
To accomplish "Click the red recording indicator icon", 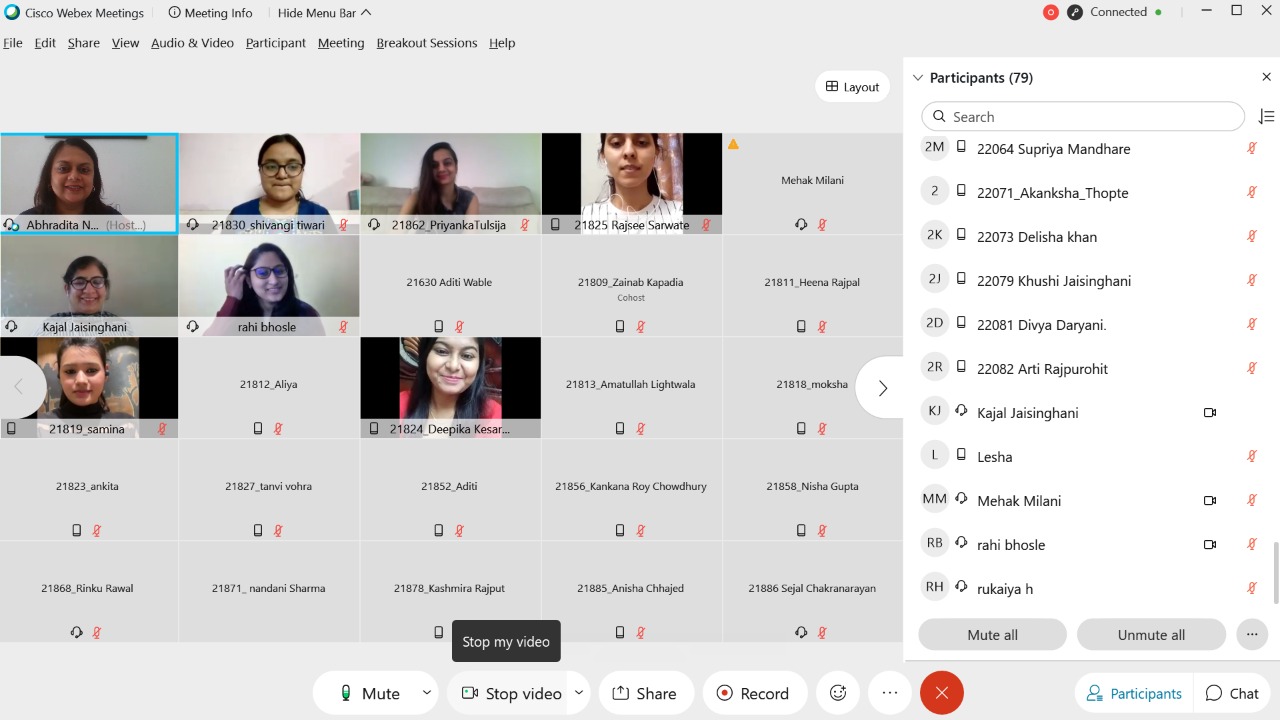I will (x=1050, y=13).
